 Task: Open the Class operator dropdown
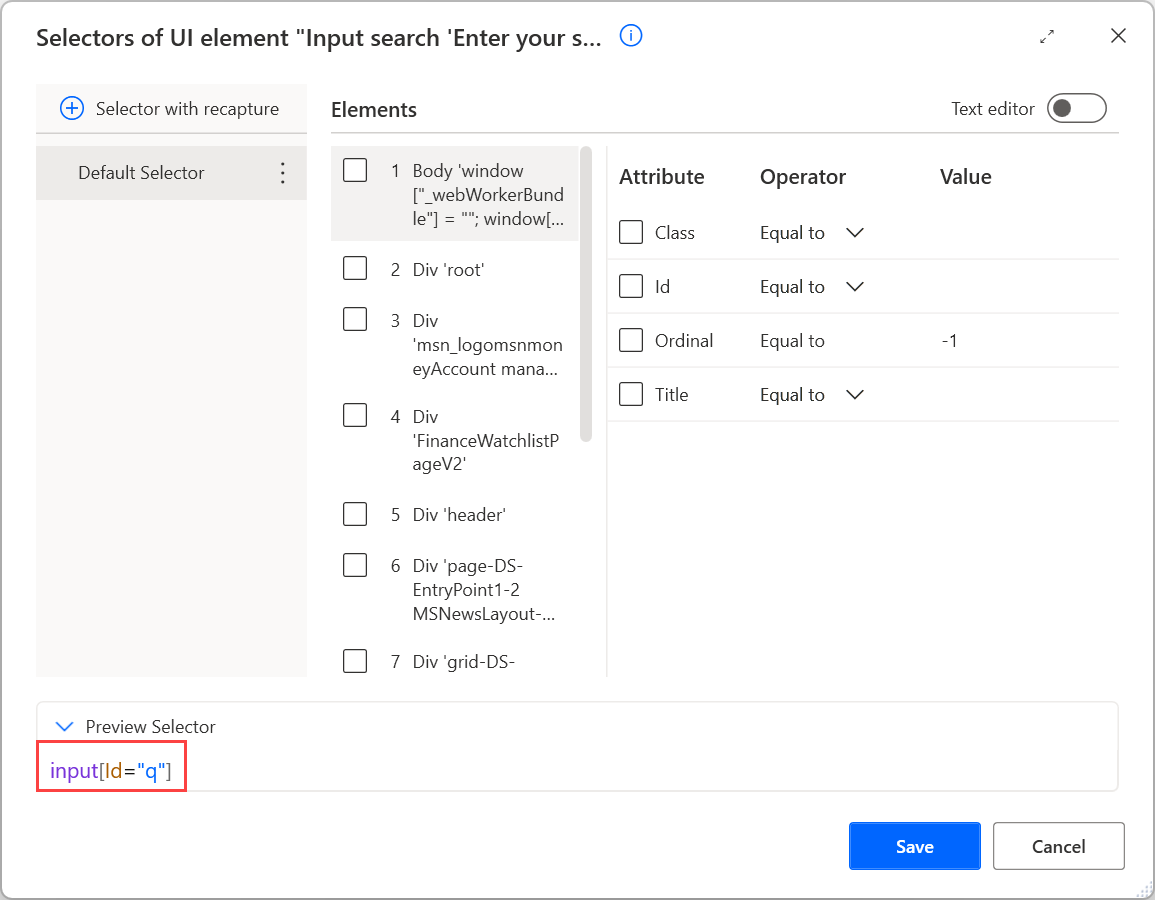[854, 232]
